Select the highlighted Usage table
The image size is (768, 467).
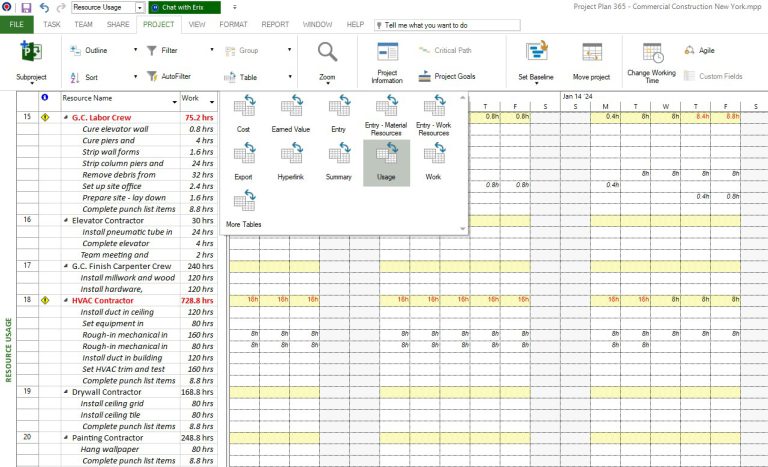point(386,163)
